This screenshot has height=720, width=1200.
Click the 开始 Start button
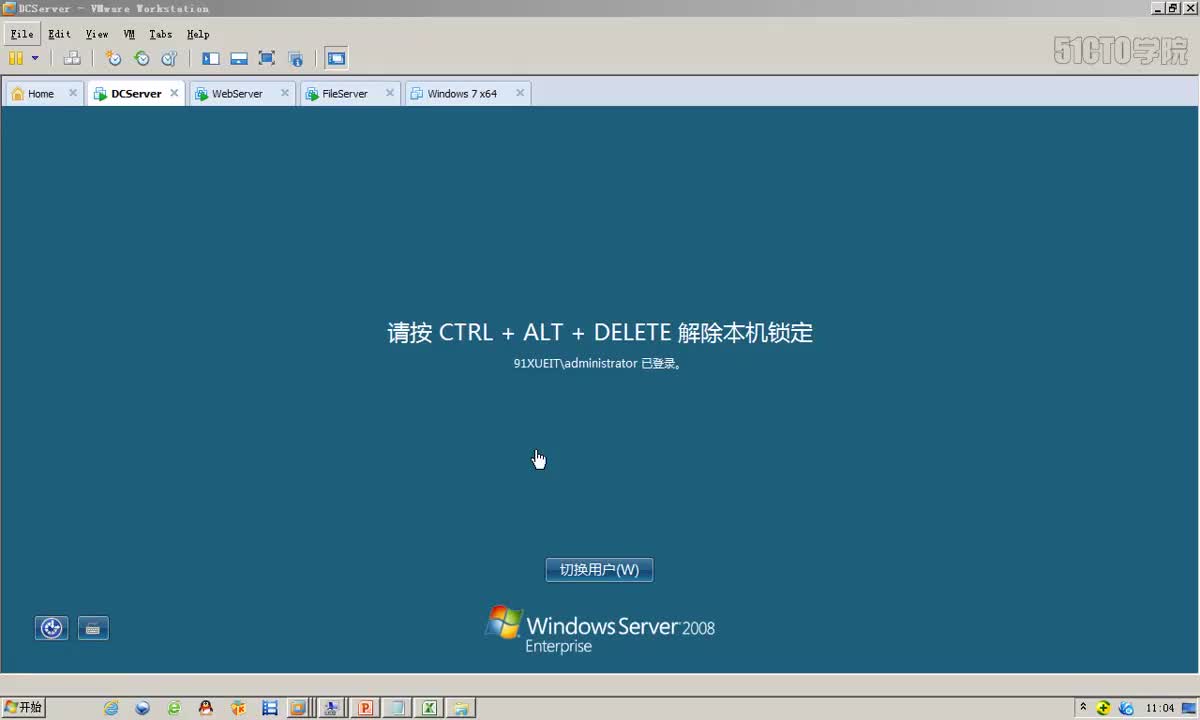pos(23,708)
